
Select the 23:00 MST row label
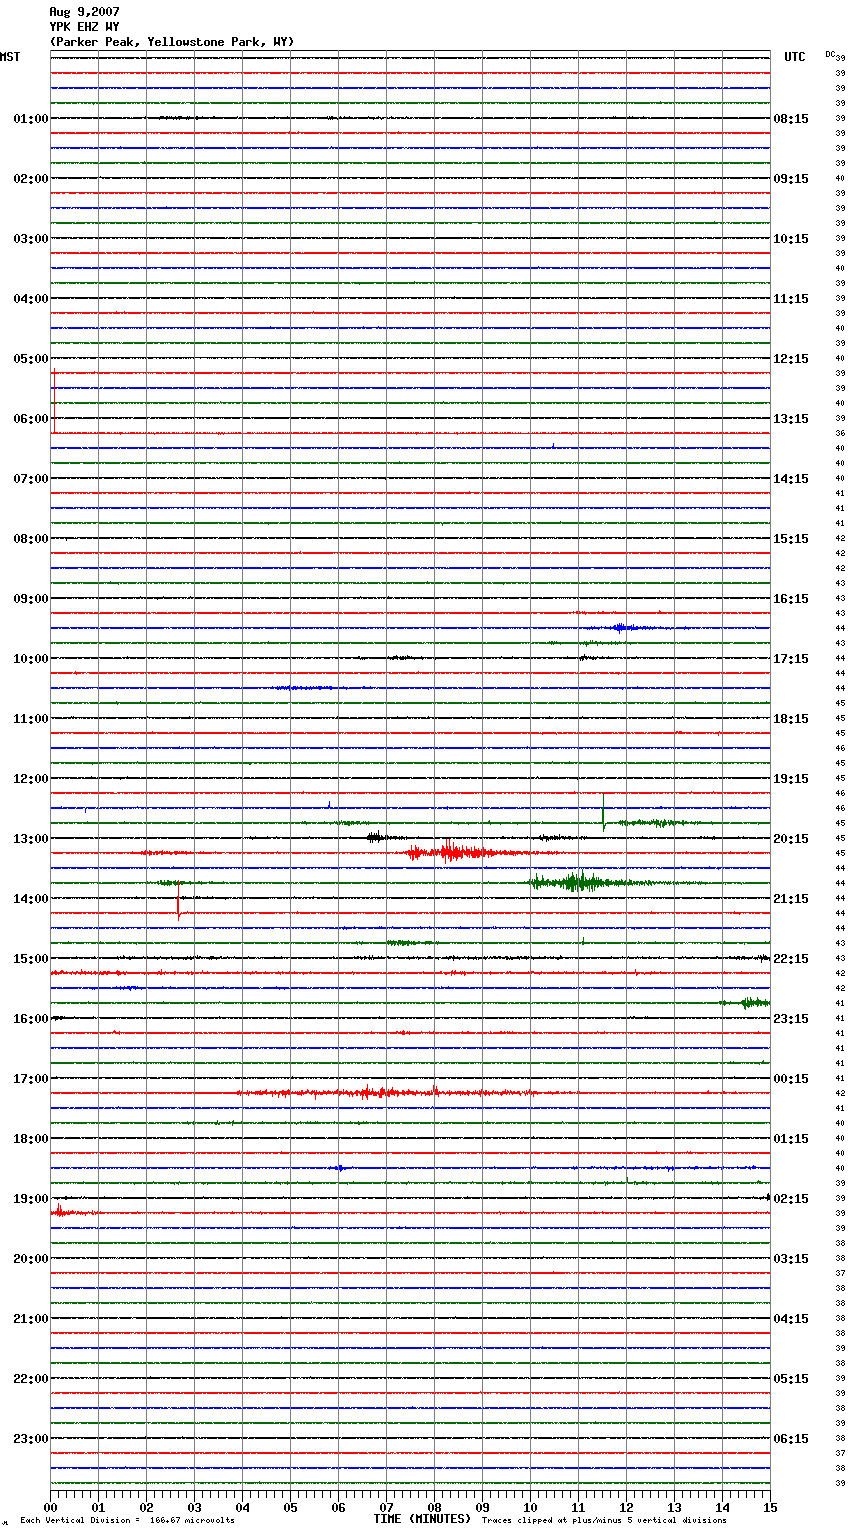click(x=31, y=1439)
